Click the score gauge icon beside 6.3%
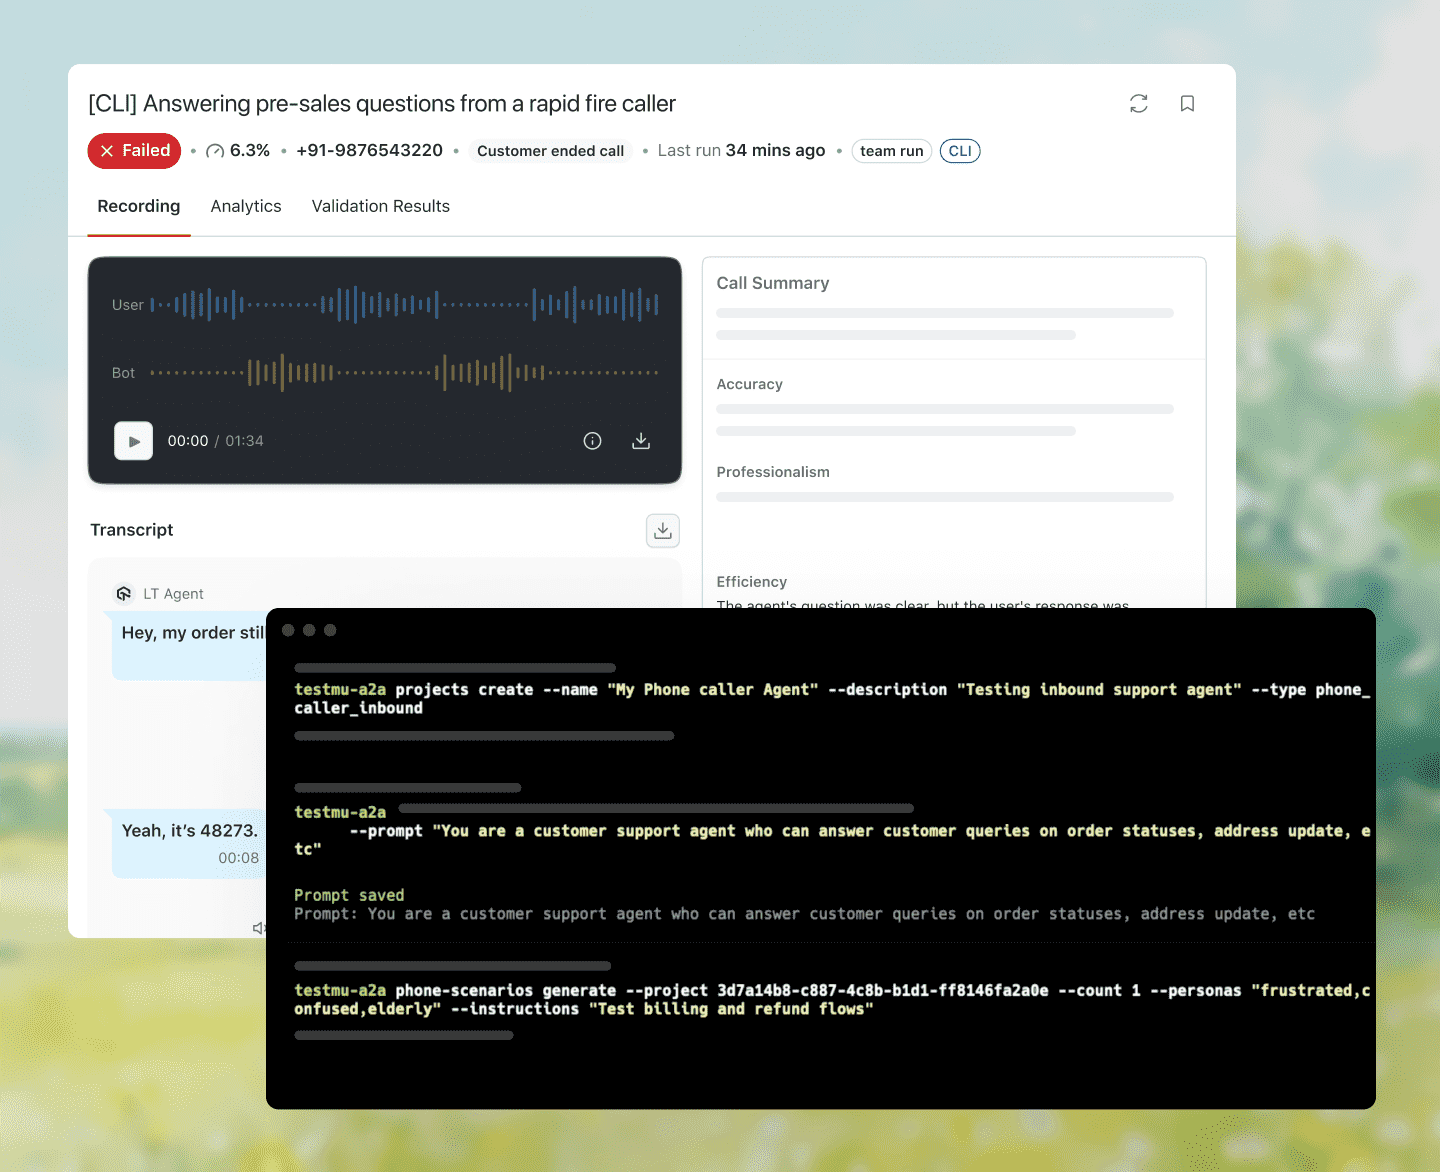This screenshot has width=1440, height=1172. point(215,151)
